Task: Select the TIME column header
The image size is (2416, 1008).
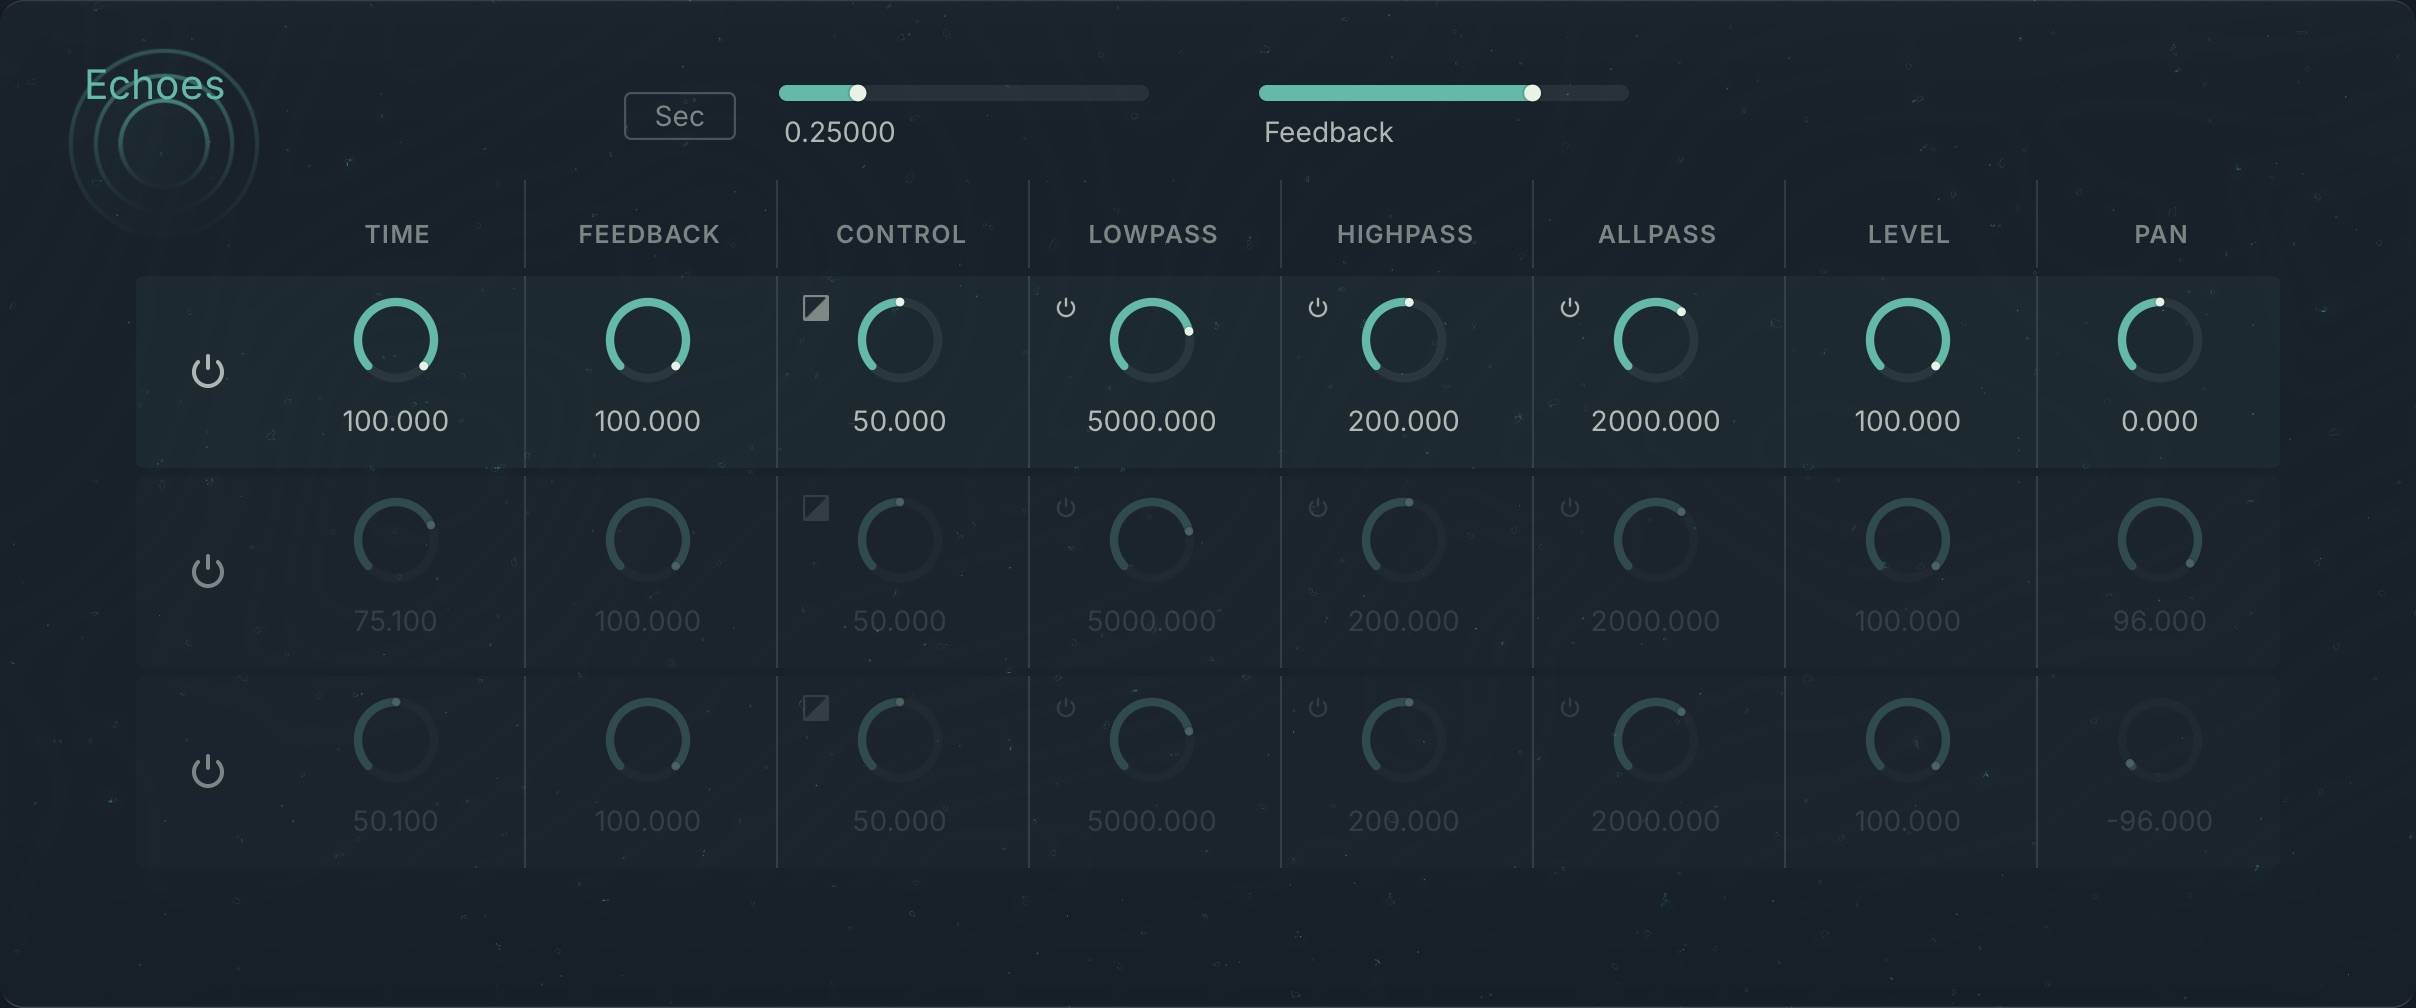Action: click(x=396, y=233)
